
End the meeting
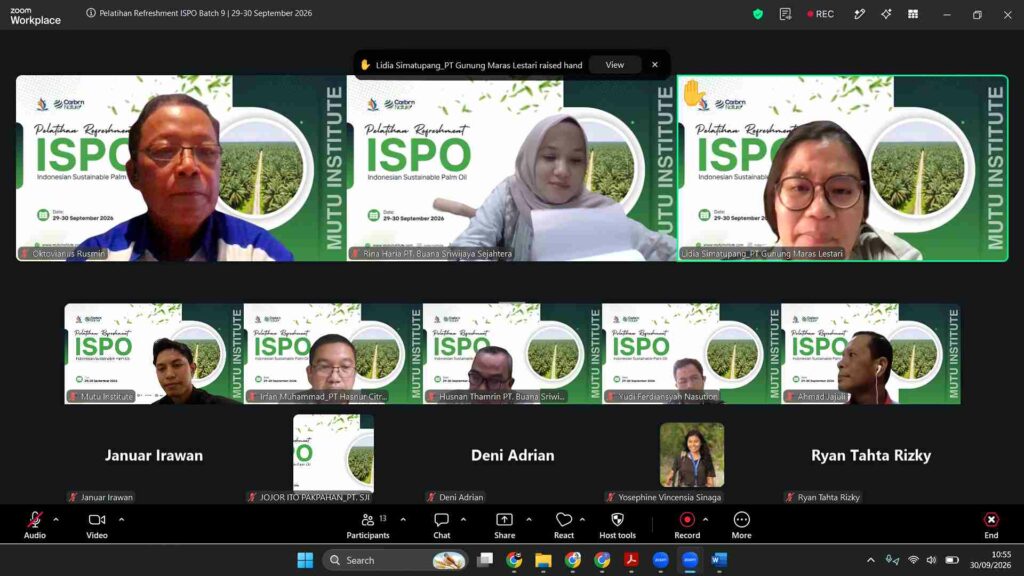(991, 526)
